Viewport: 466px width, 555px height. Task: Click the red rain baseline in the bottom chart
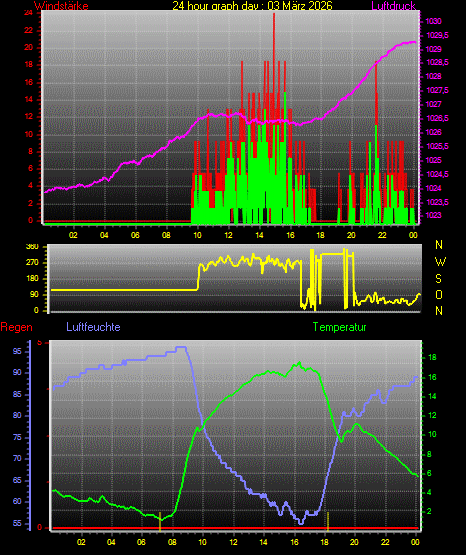click(235, 528)
